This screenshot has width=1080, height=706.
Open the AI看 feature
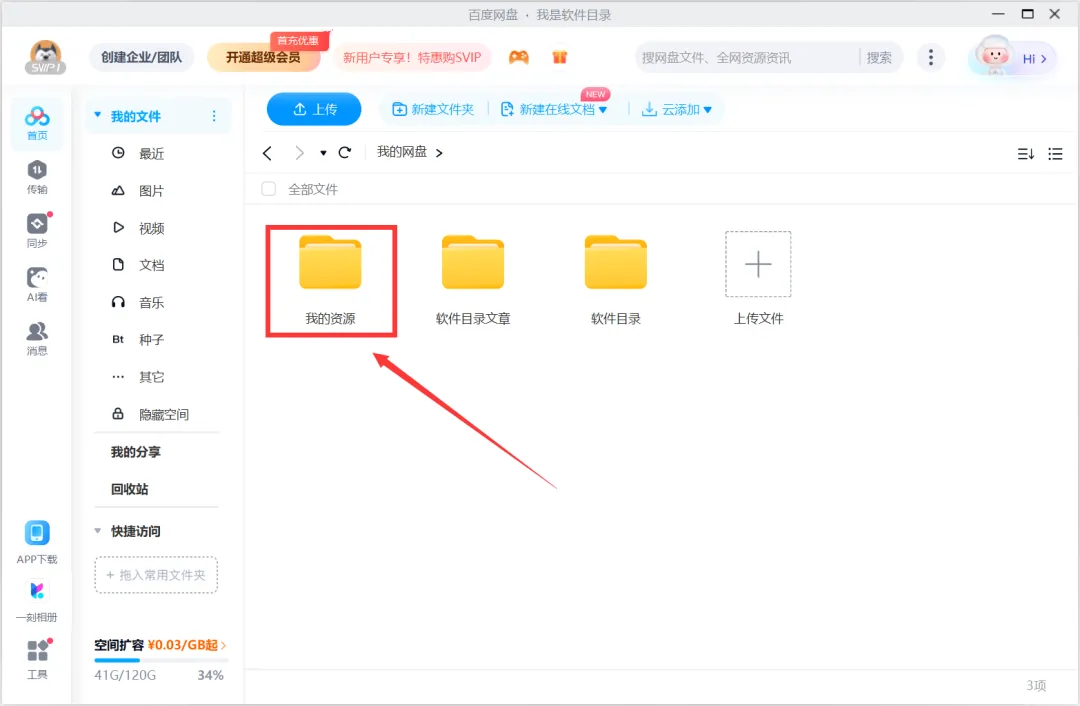tap(37, 284)
